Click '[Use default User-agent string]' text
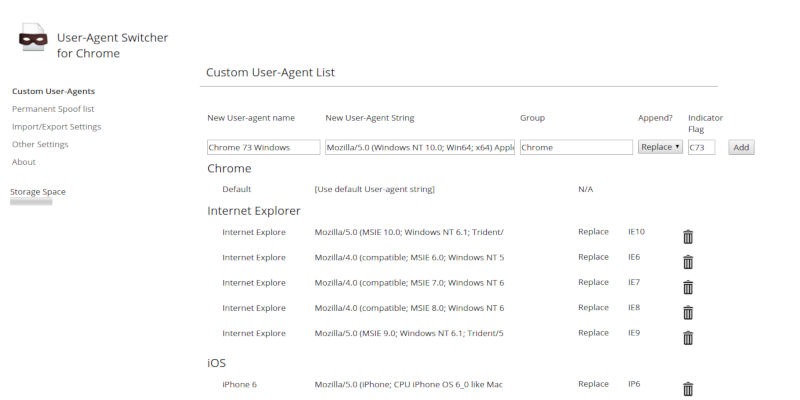The image size is (800, 400). pyautogui.click(x=374, y=189)
